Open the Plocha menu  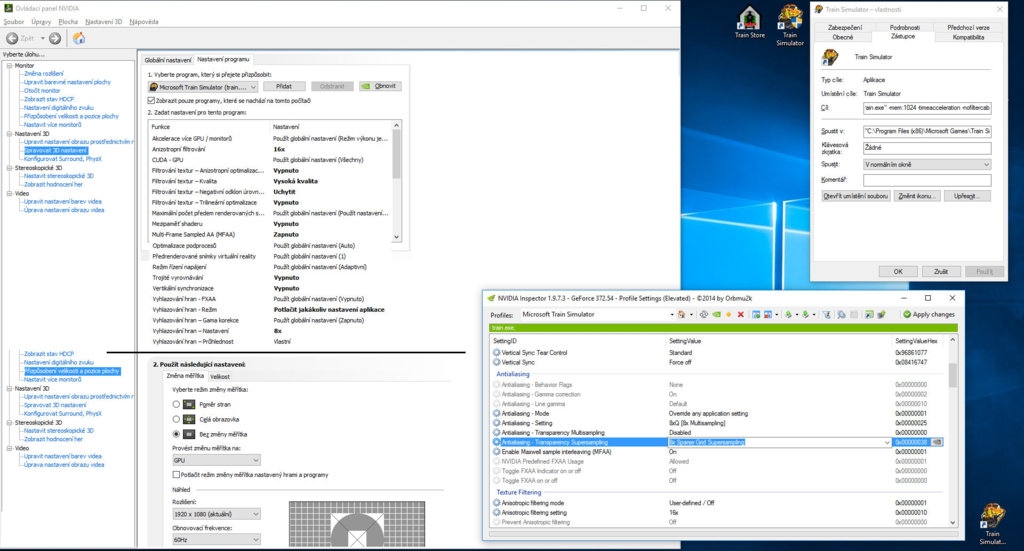68,22
